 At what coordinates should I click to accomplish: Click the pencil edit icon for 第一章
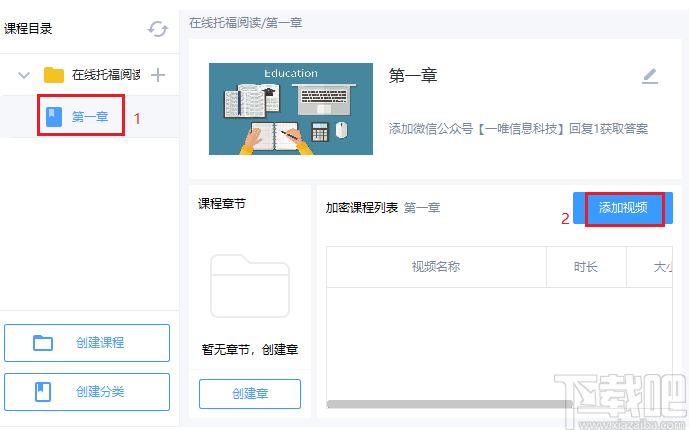point(650,76)
